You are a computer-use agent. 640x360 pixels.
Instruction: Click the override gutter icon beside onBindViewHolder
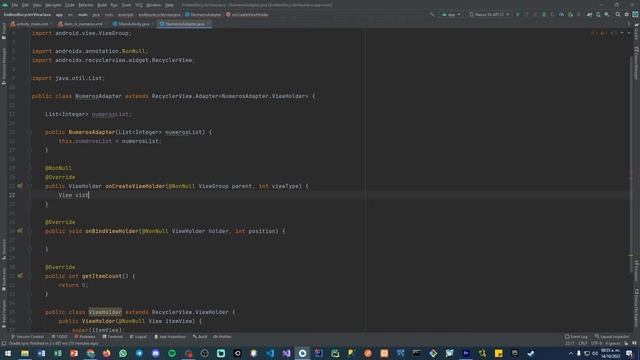pos(20,231)
